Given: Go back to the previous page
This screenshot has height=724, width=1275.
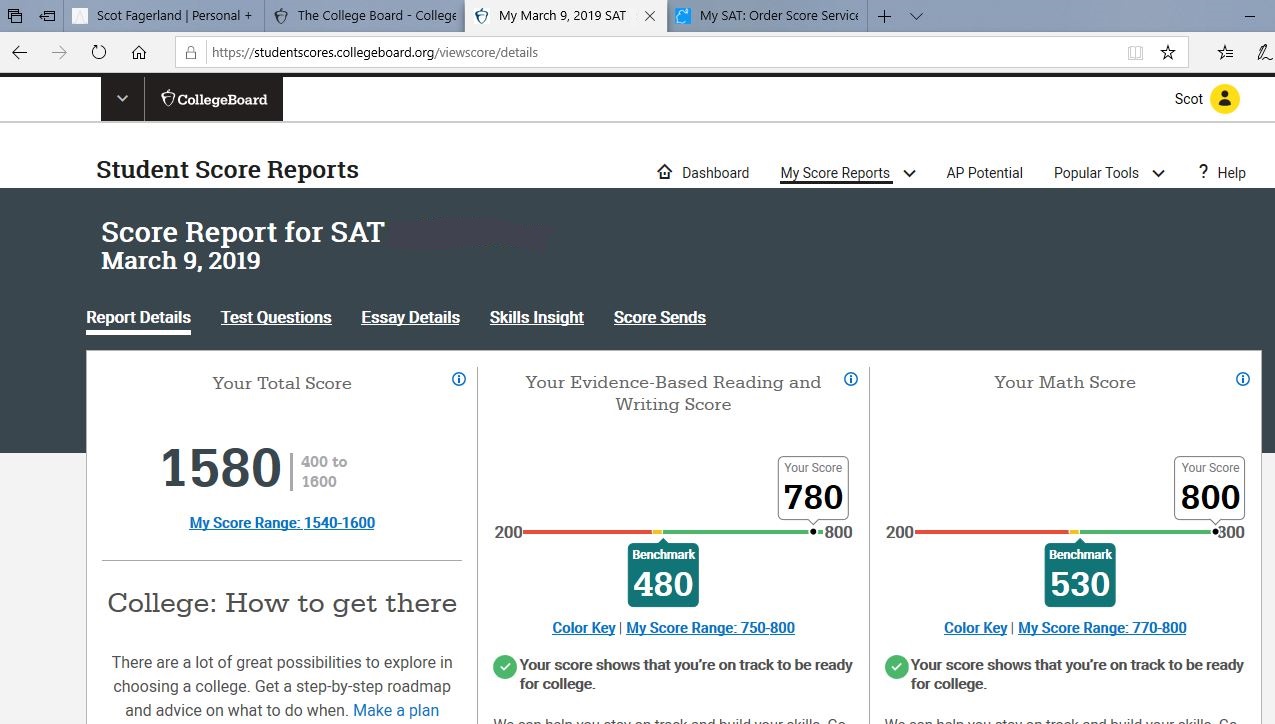Looking at the screenshot, I should tap(20, 53).
